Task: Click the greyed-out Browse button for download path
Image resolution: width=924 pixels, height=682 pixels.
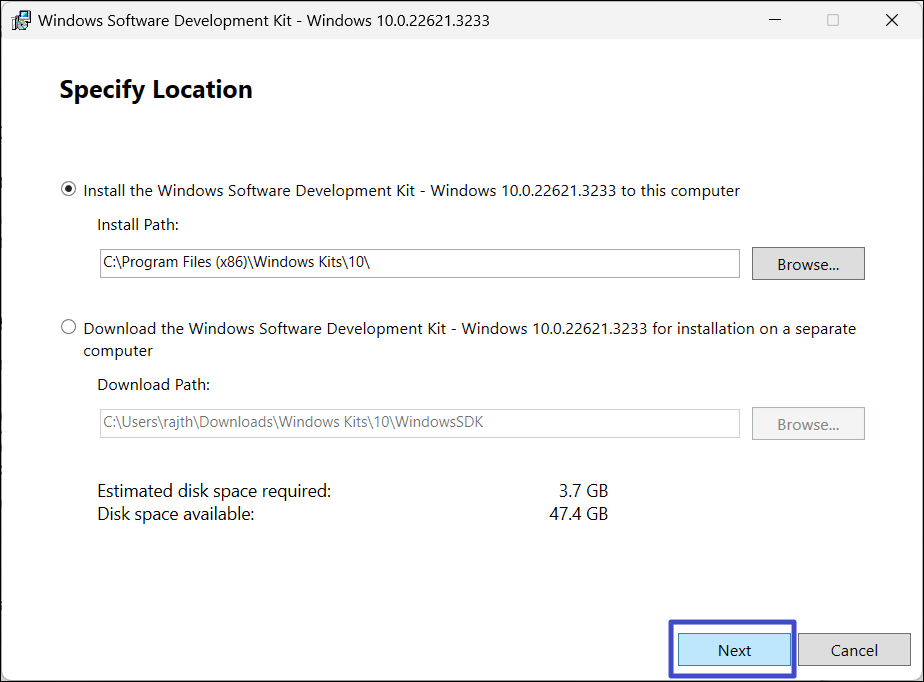Action: pyautogui.click(x=808, y=424)
